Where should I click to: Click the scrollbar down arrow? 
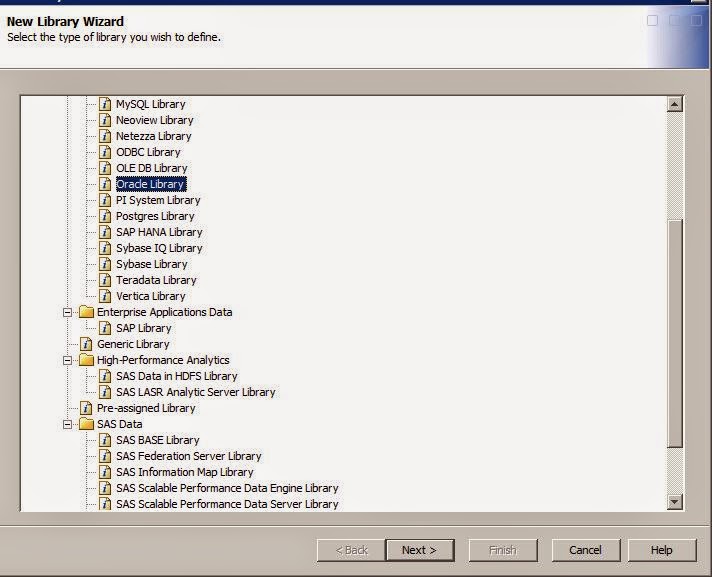point(675,502)
